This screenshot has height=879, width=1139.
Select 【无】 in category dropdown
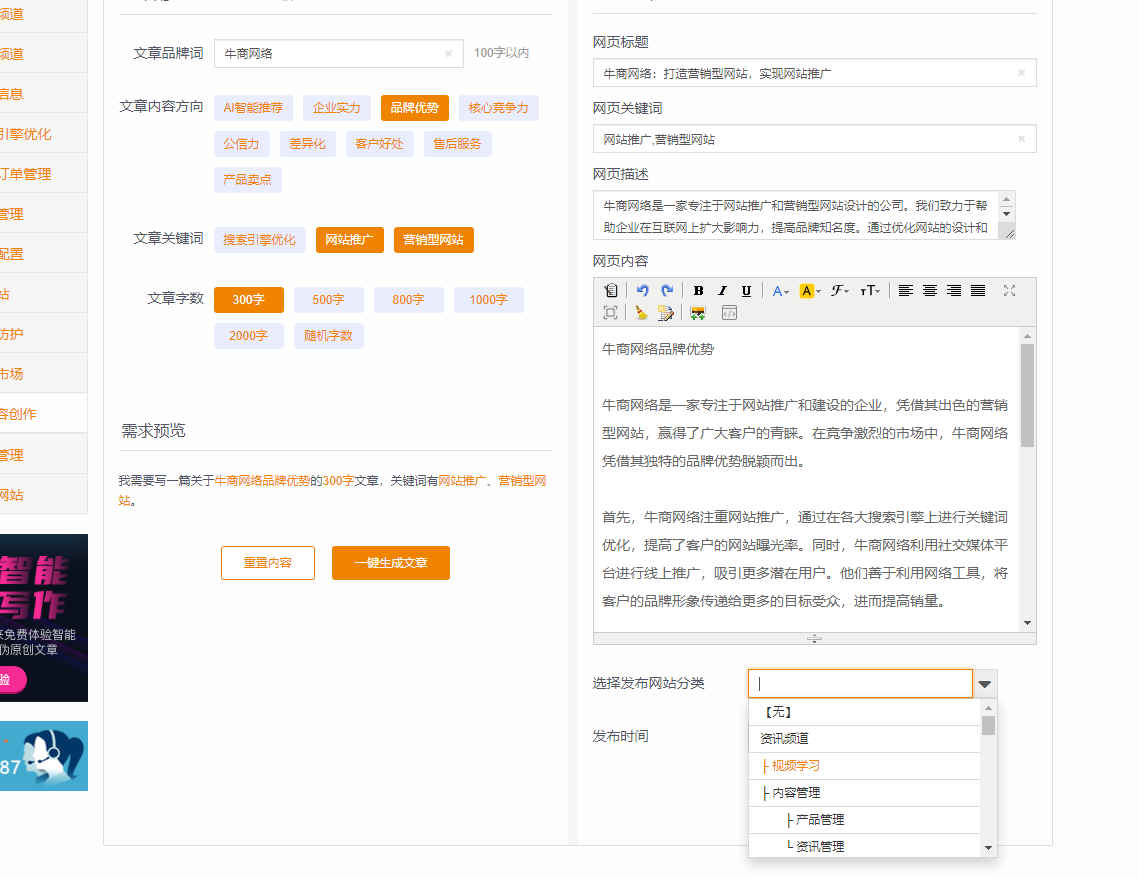tap(864, 712)
